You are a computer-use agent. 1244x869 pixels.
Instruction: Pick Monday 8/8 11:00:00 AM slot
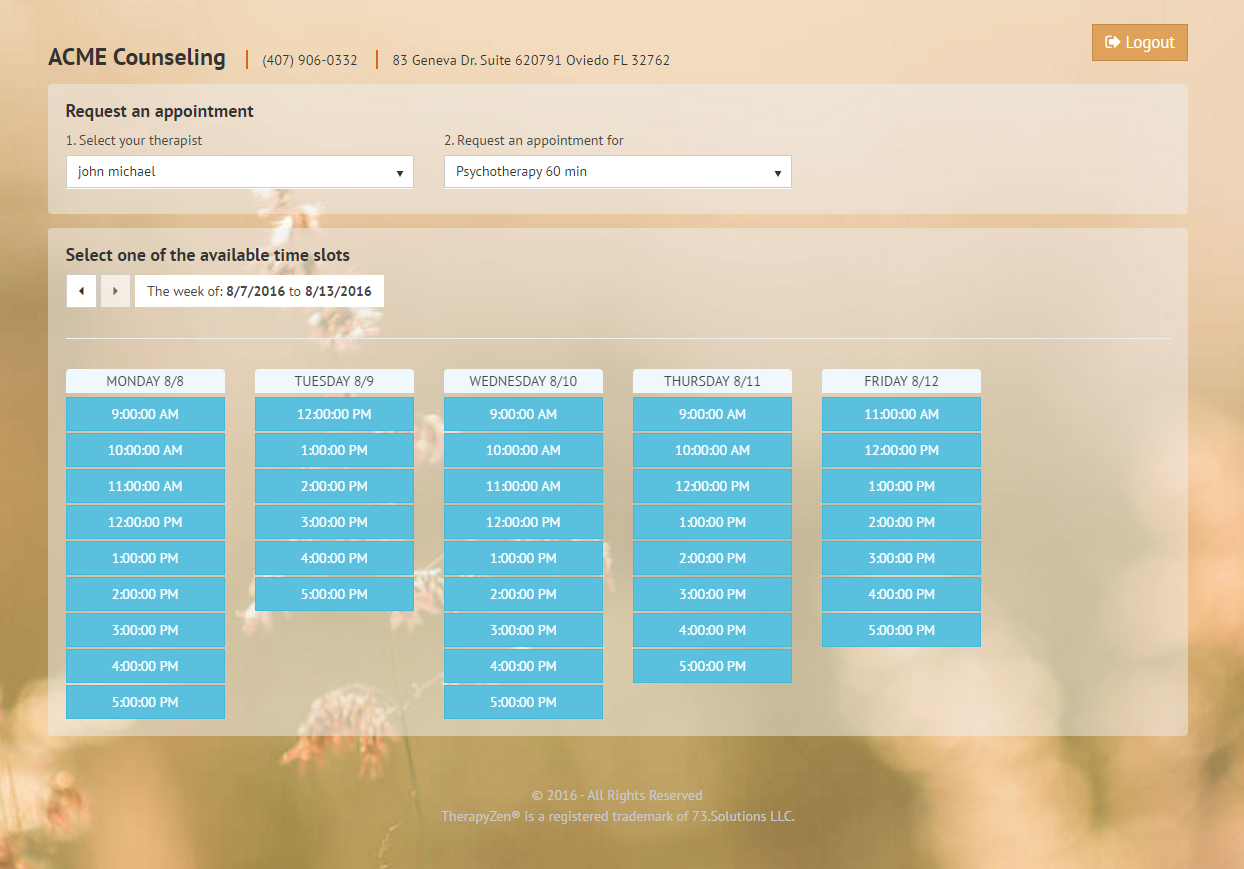pyautogui.click(x=145, y=486)
